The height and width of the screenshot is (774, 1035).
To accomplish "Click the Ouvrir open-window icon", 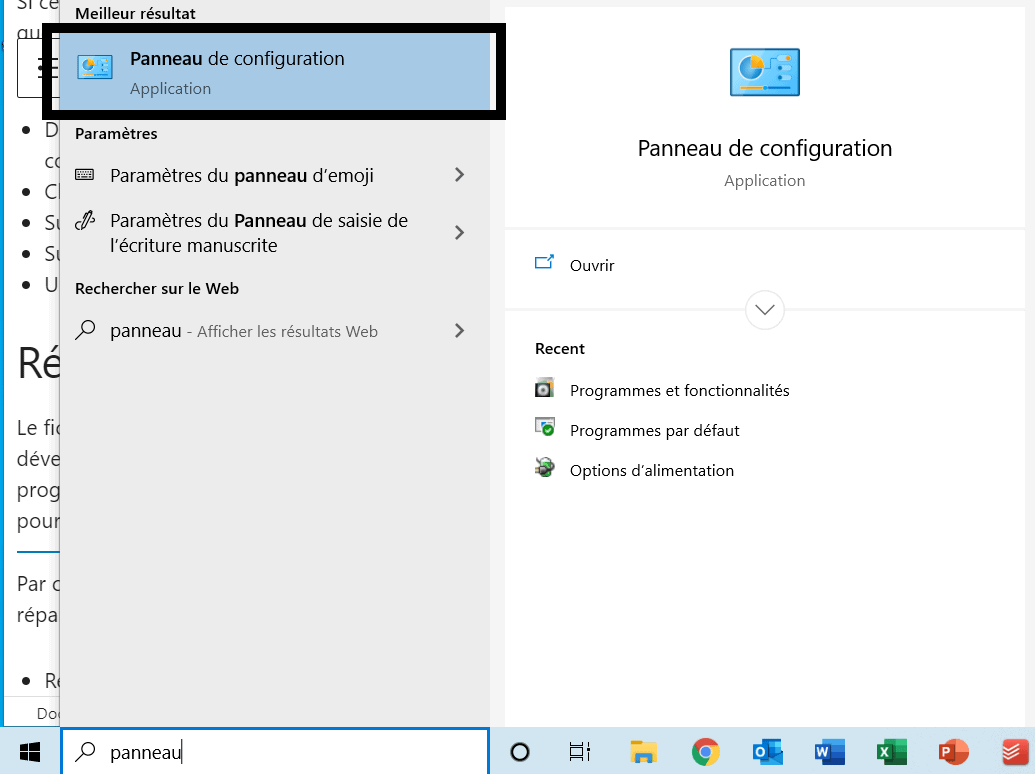I will (544, 263).
